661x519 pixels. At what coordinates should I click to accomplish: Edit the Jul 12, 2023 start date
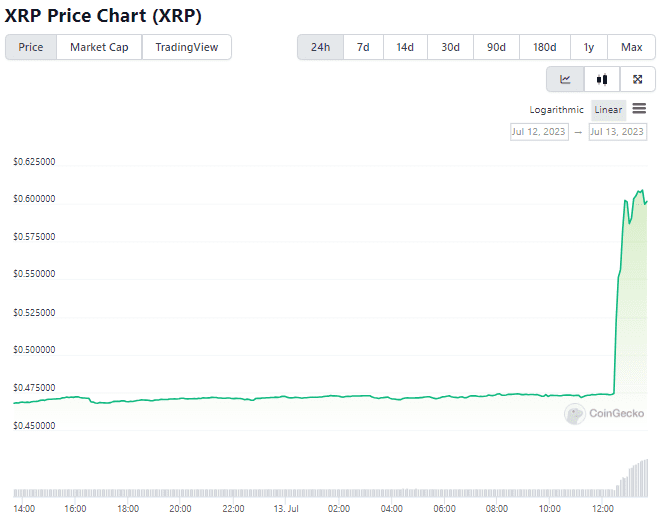[539, 132]
